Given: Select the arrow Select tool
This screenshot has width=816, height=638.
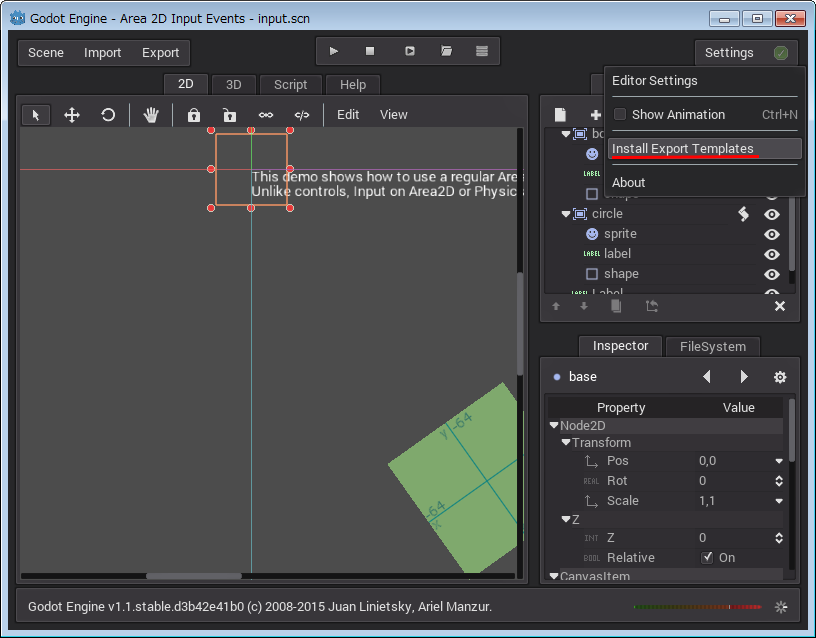Looking at the screenshot, I should 36,115.
